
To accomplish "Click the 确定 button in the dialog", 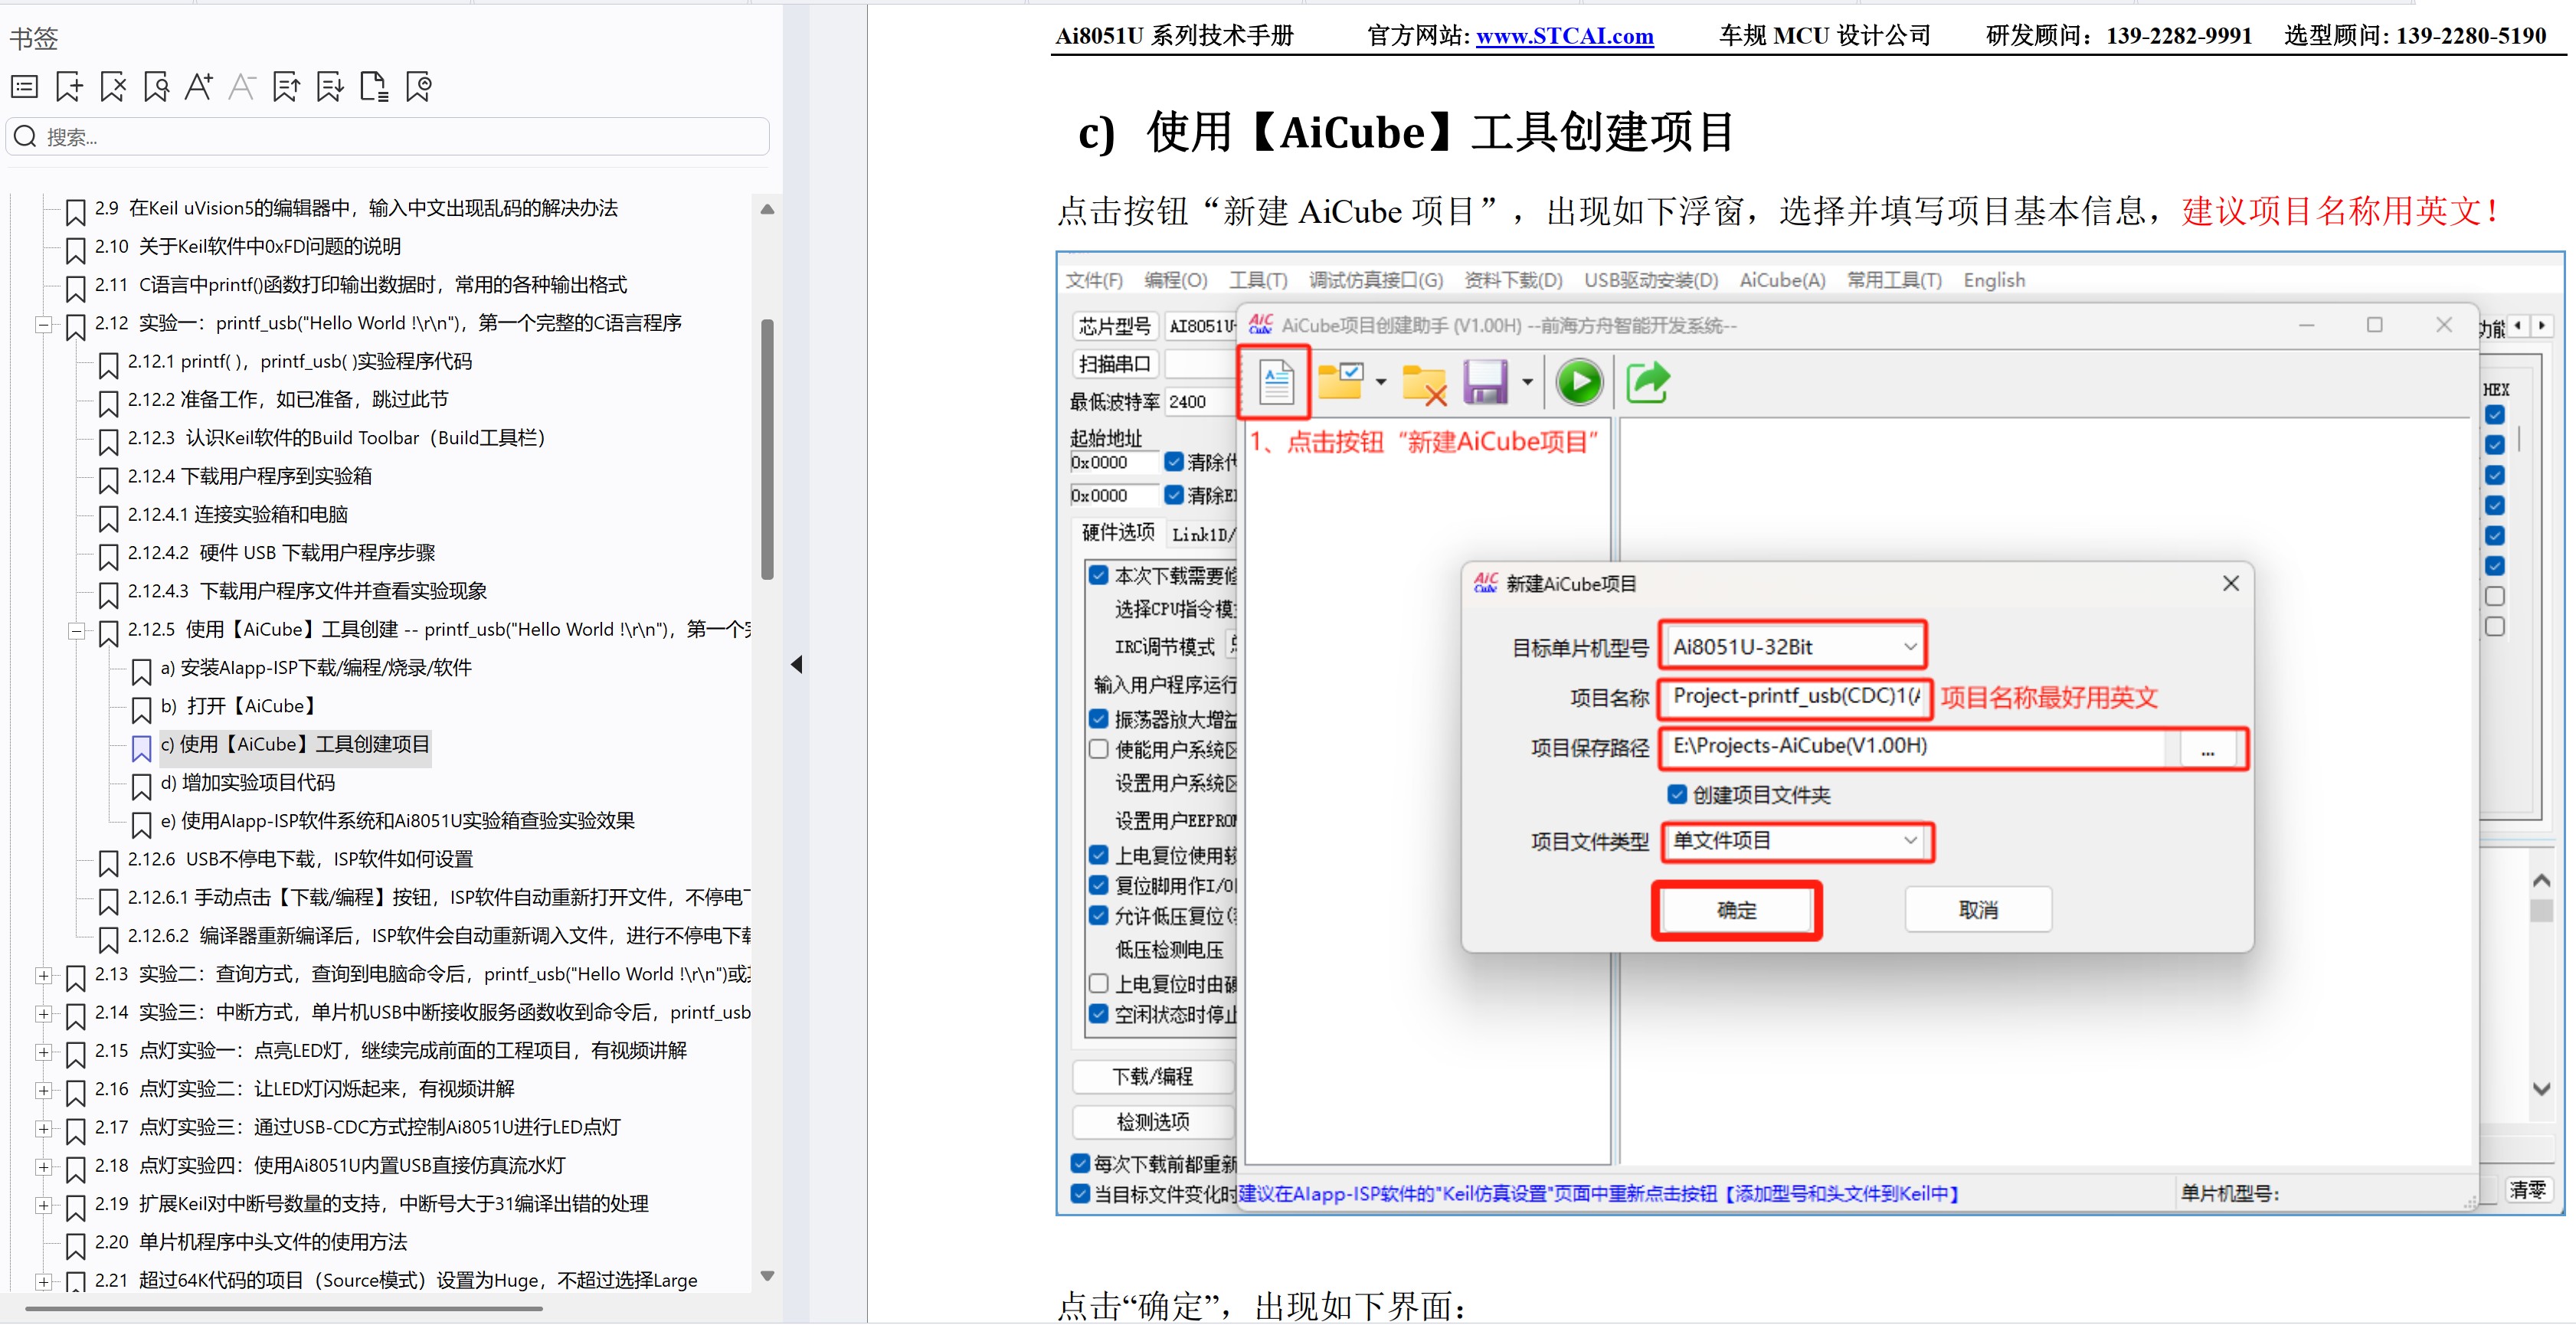I will point(1736,910).
